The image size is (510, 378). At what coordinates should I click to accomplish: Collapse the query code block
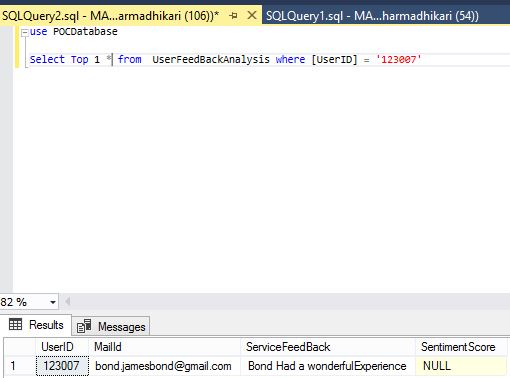click(x=24, y=33)
